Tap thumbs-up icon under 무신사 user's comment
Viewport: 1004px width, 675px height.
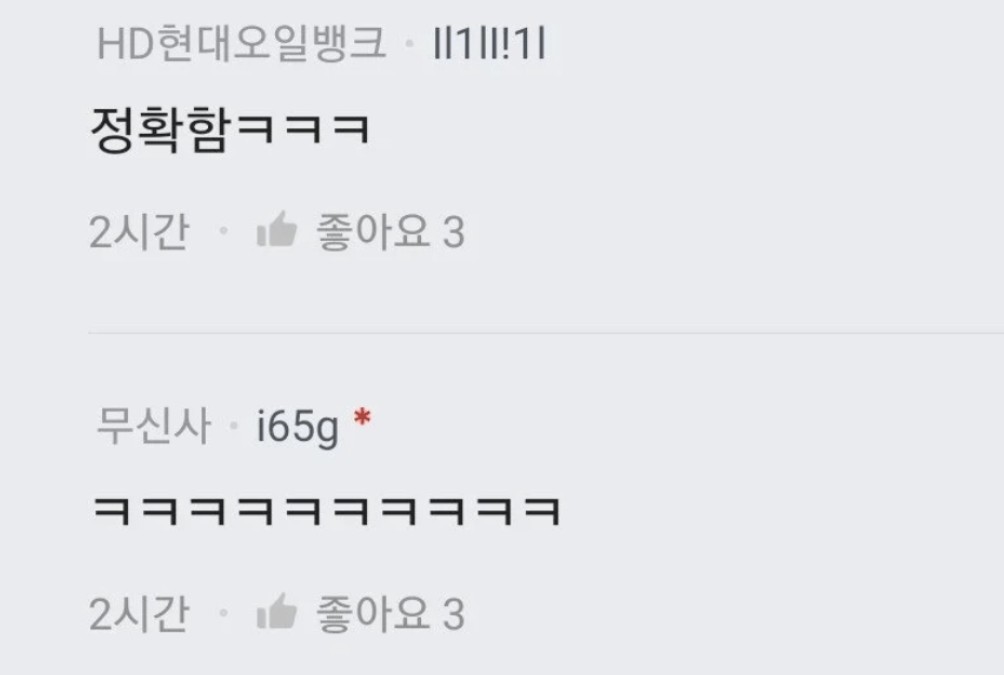pos(277,612)
